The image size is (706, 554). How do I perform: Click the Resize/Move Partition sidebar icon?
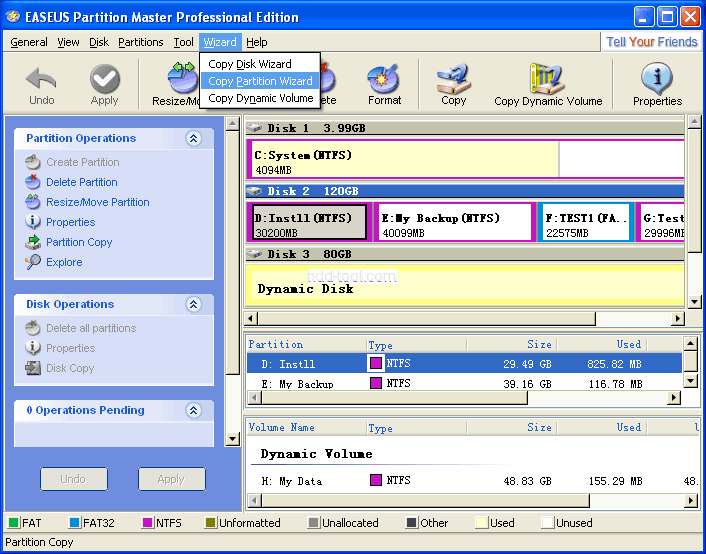(x=32, y=202)
